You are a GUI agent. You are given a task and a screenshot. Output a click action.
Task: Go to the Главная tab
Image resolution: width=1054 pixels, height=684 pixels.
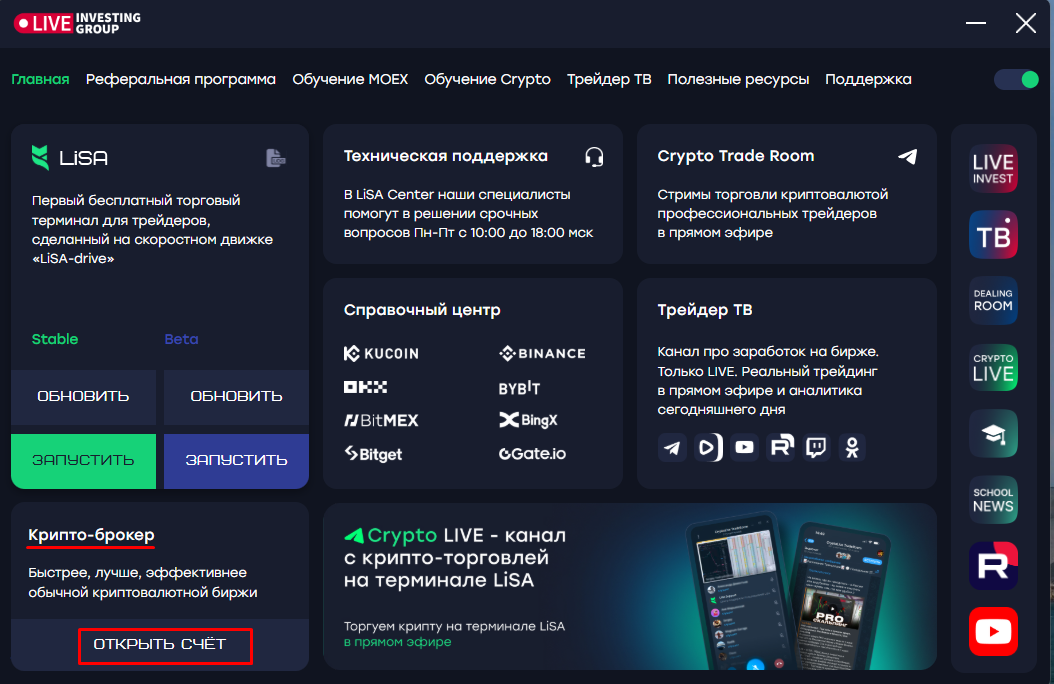[40, 79]
